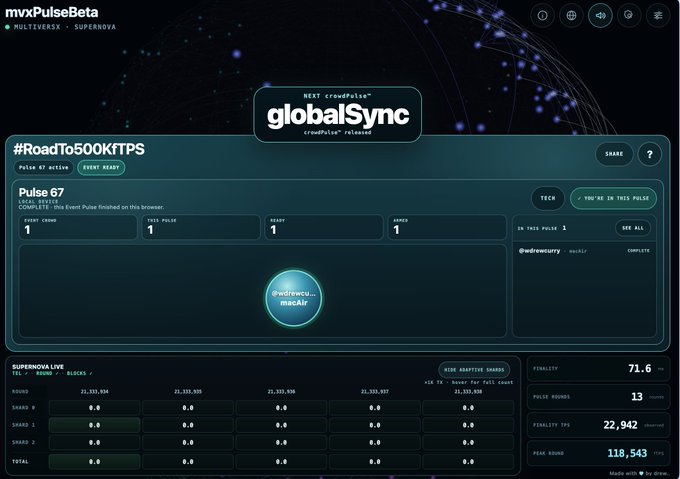Click the EVENT READY badge
Screen dimensions: 680x479
101,168
